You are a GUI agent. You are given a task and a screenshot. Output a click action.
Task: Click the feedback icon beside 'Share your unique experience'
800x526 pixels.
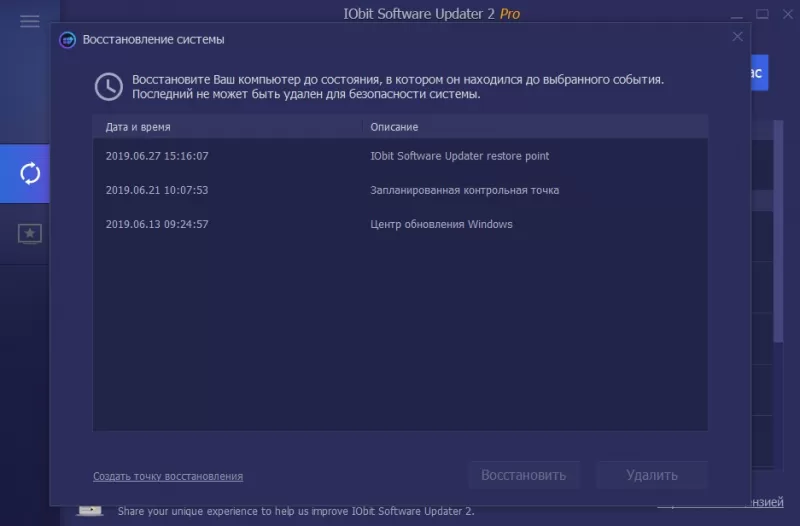(90, 510)
